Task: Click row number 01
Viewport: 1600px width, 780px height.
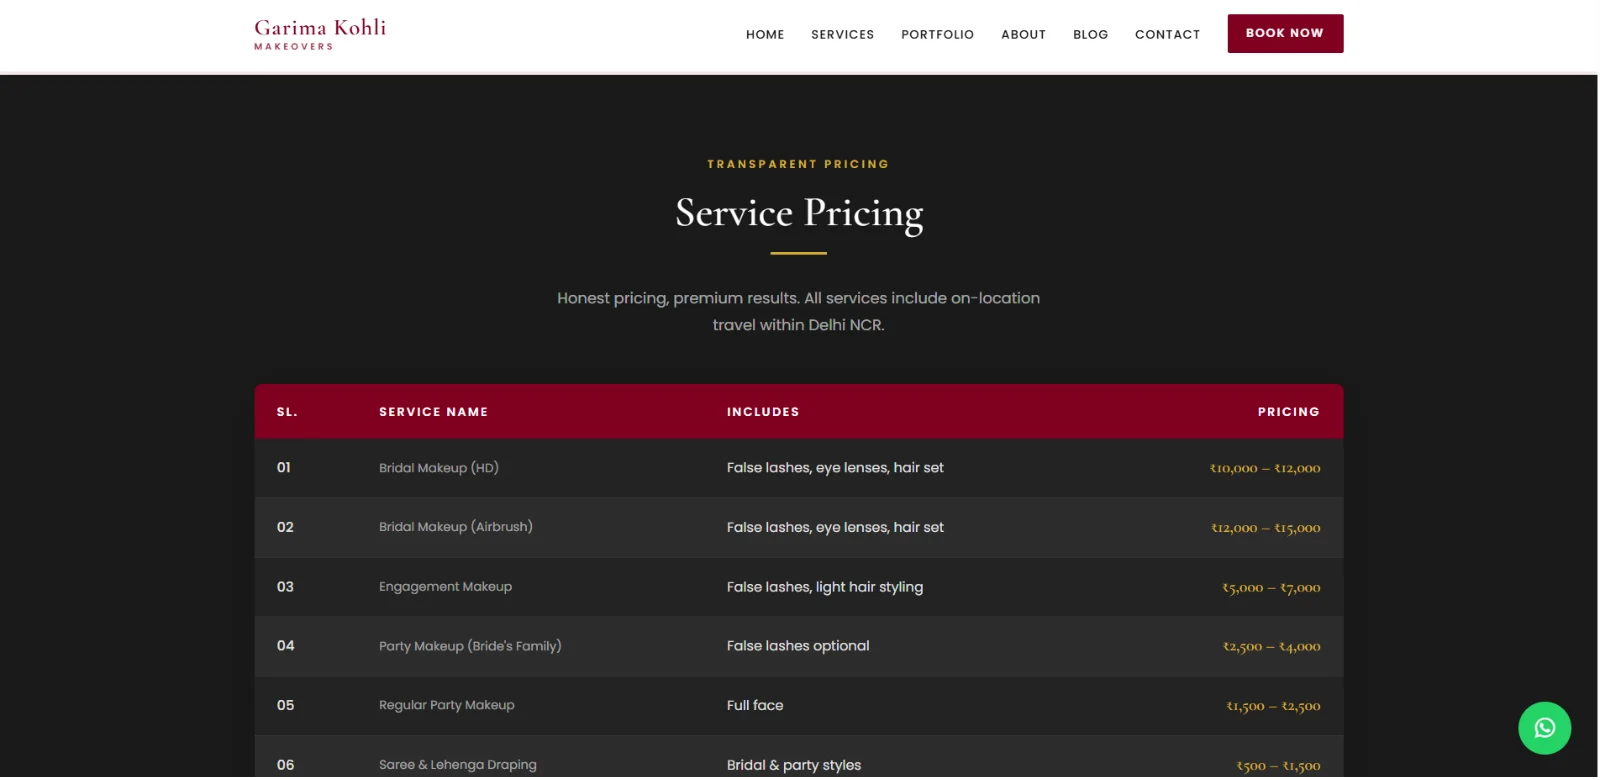Action: pos(284,467)
